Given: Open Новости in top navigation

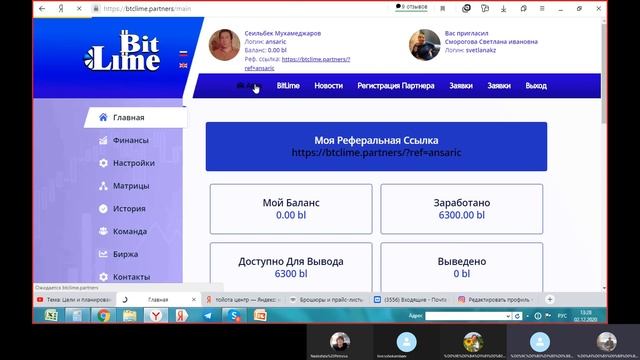Looking at the screenshot, I should point(329,86).
